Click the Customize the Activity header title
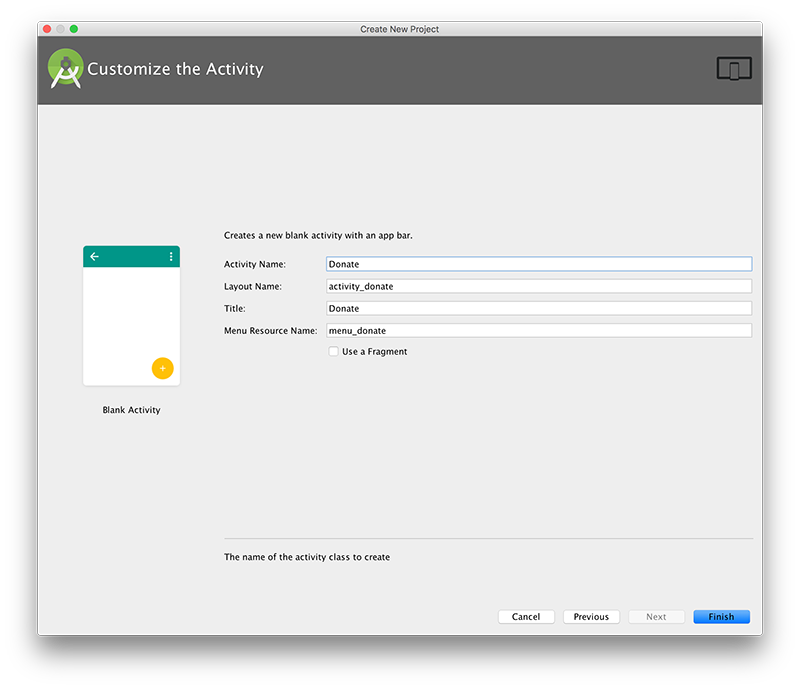This screenshot has height=689, width=800. point(175,69)
